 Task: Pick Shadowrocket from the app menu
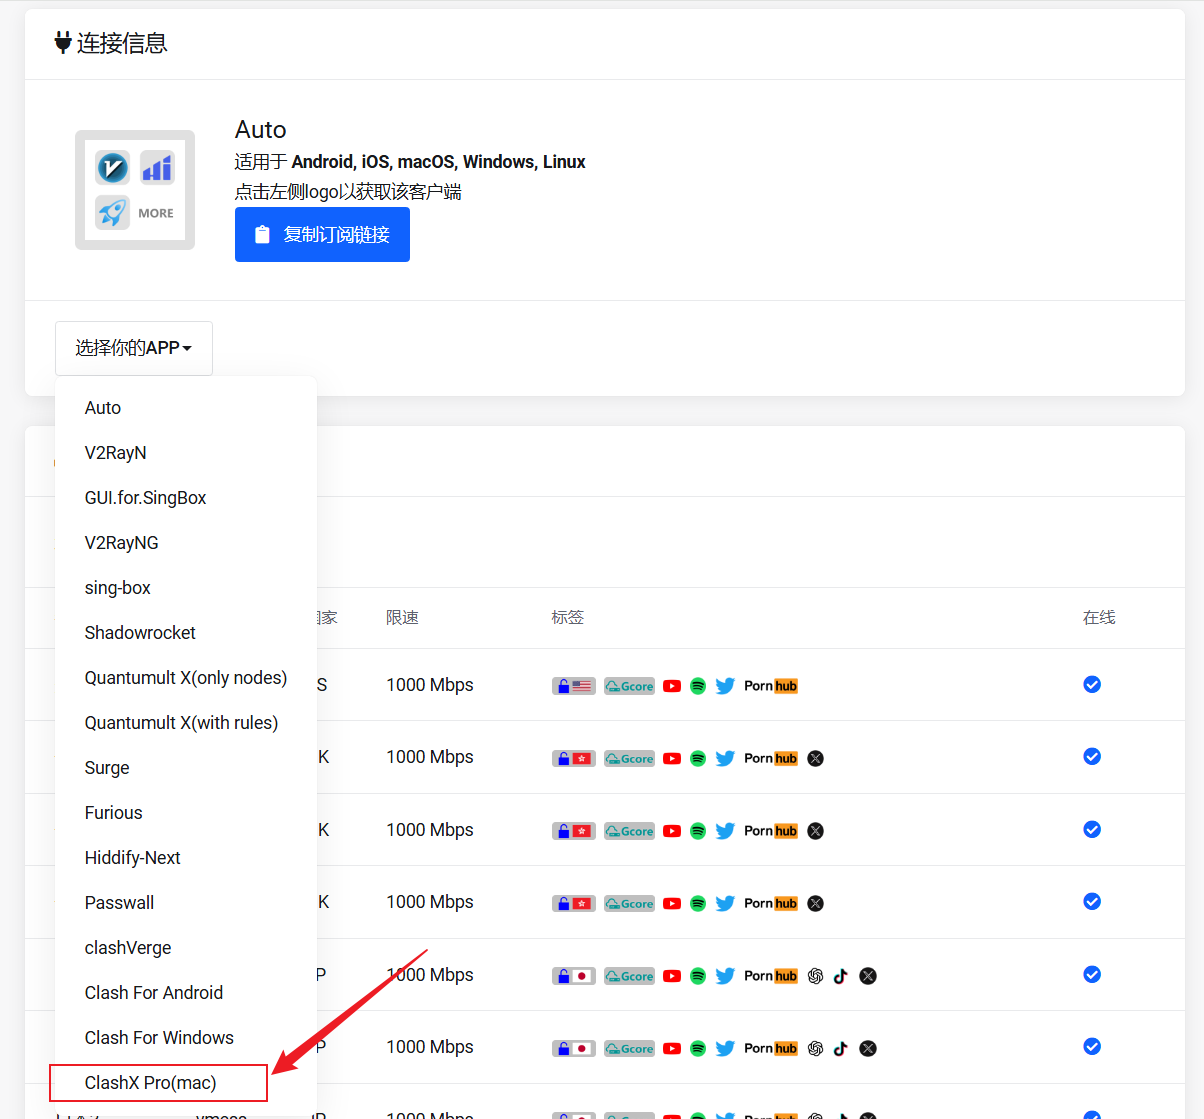[186, 633]
